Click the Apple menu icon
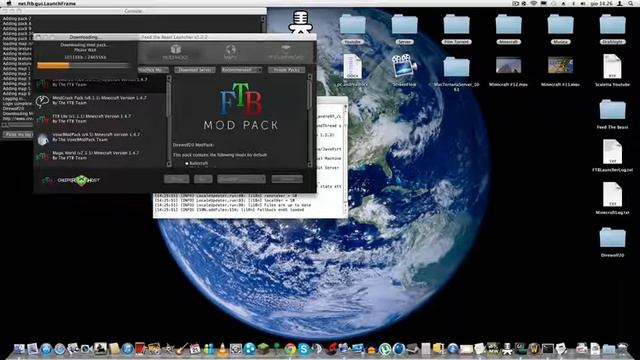This screenshot has width=640, height=360. point(8,3)
